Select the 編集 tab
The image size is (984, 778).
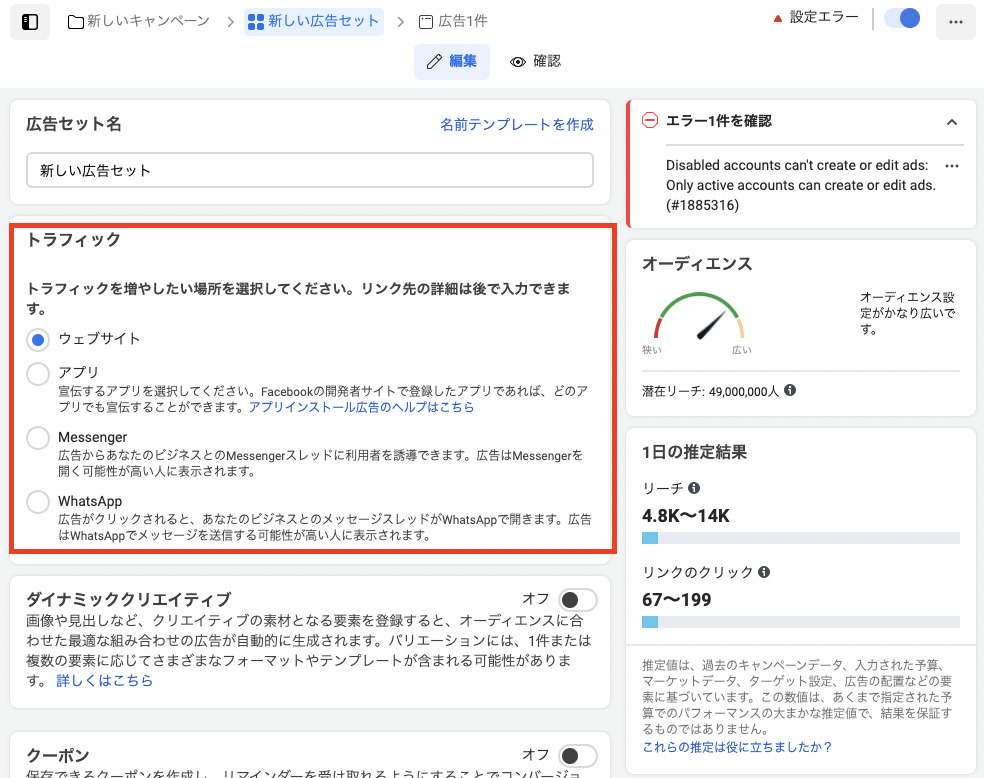(450, 61)
